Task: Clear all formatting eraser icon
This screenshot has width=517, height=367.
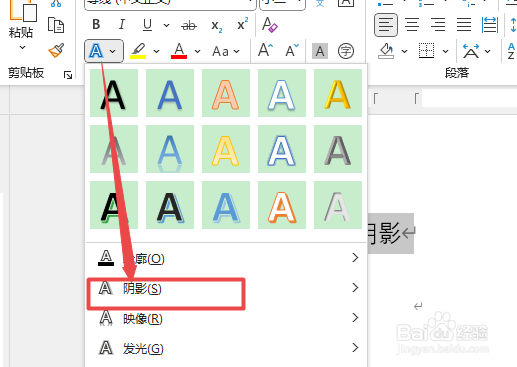Action: (x=269, y=25)
